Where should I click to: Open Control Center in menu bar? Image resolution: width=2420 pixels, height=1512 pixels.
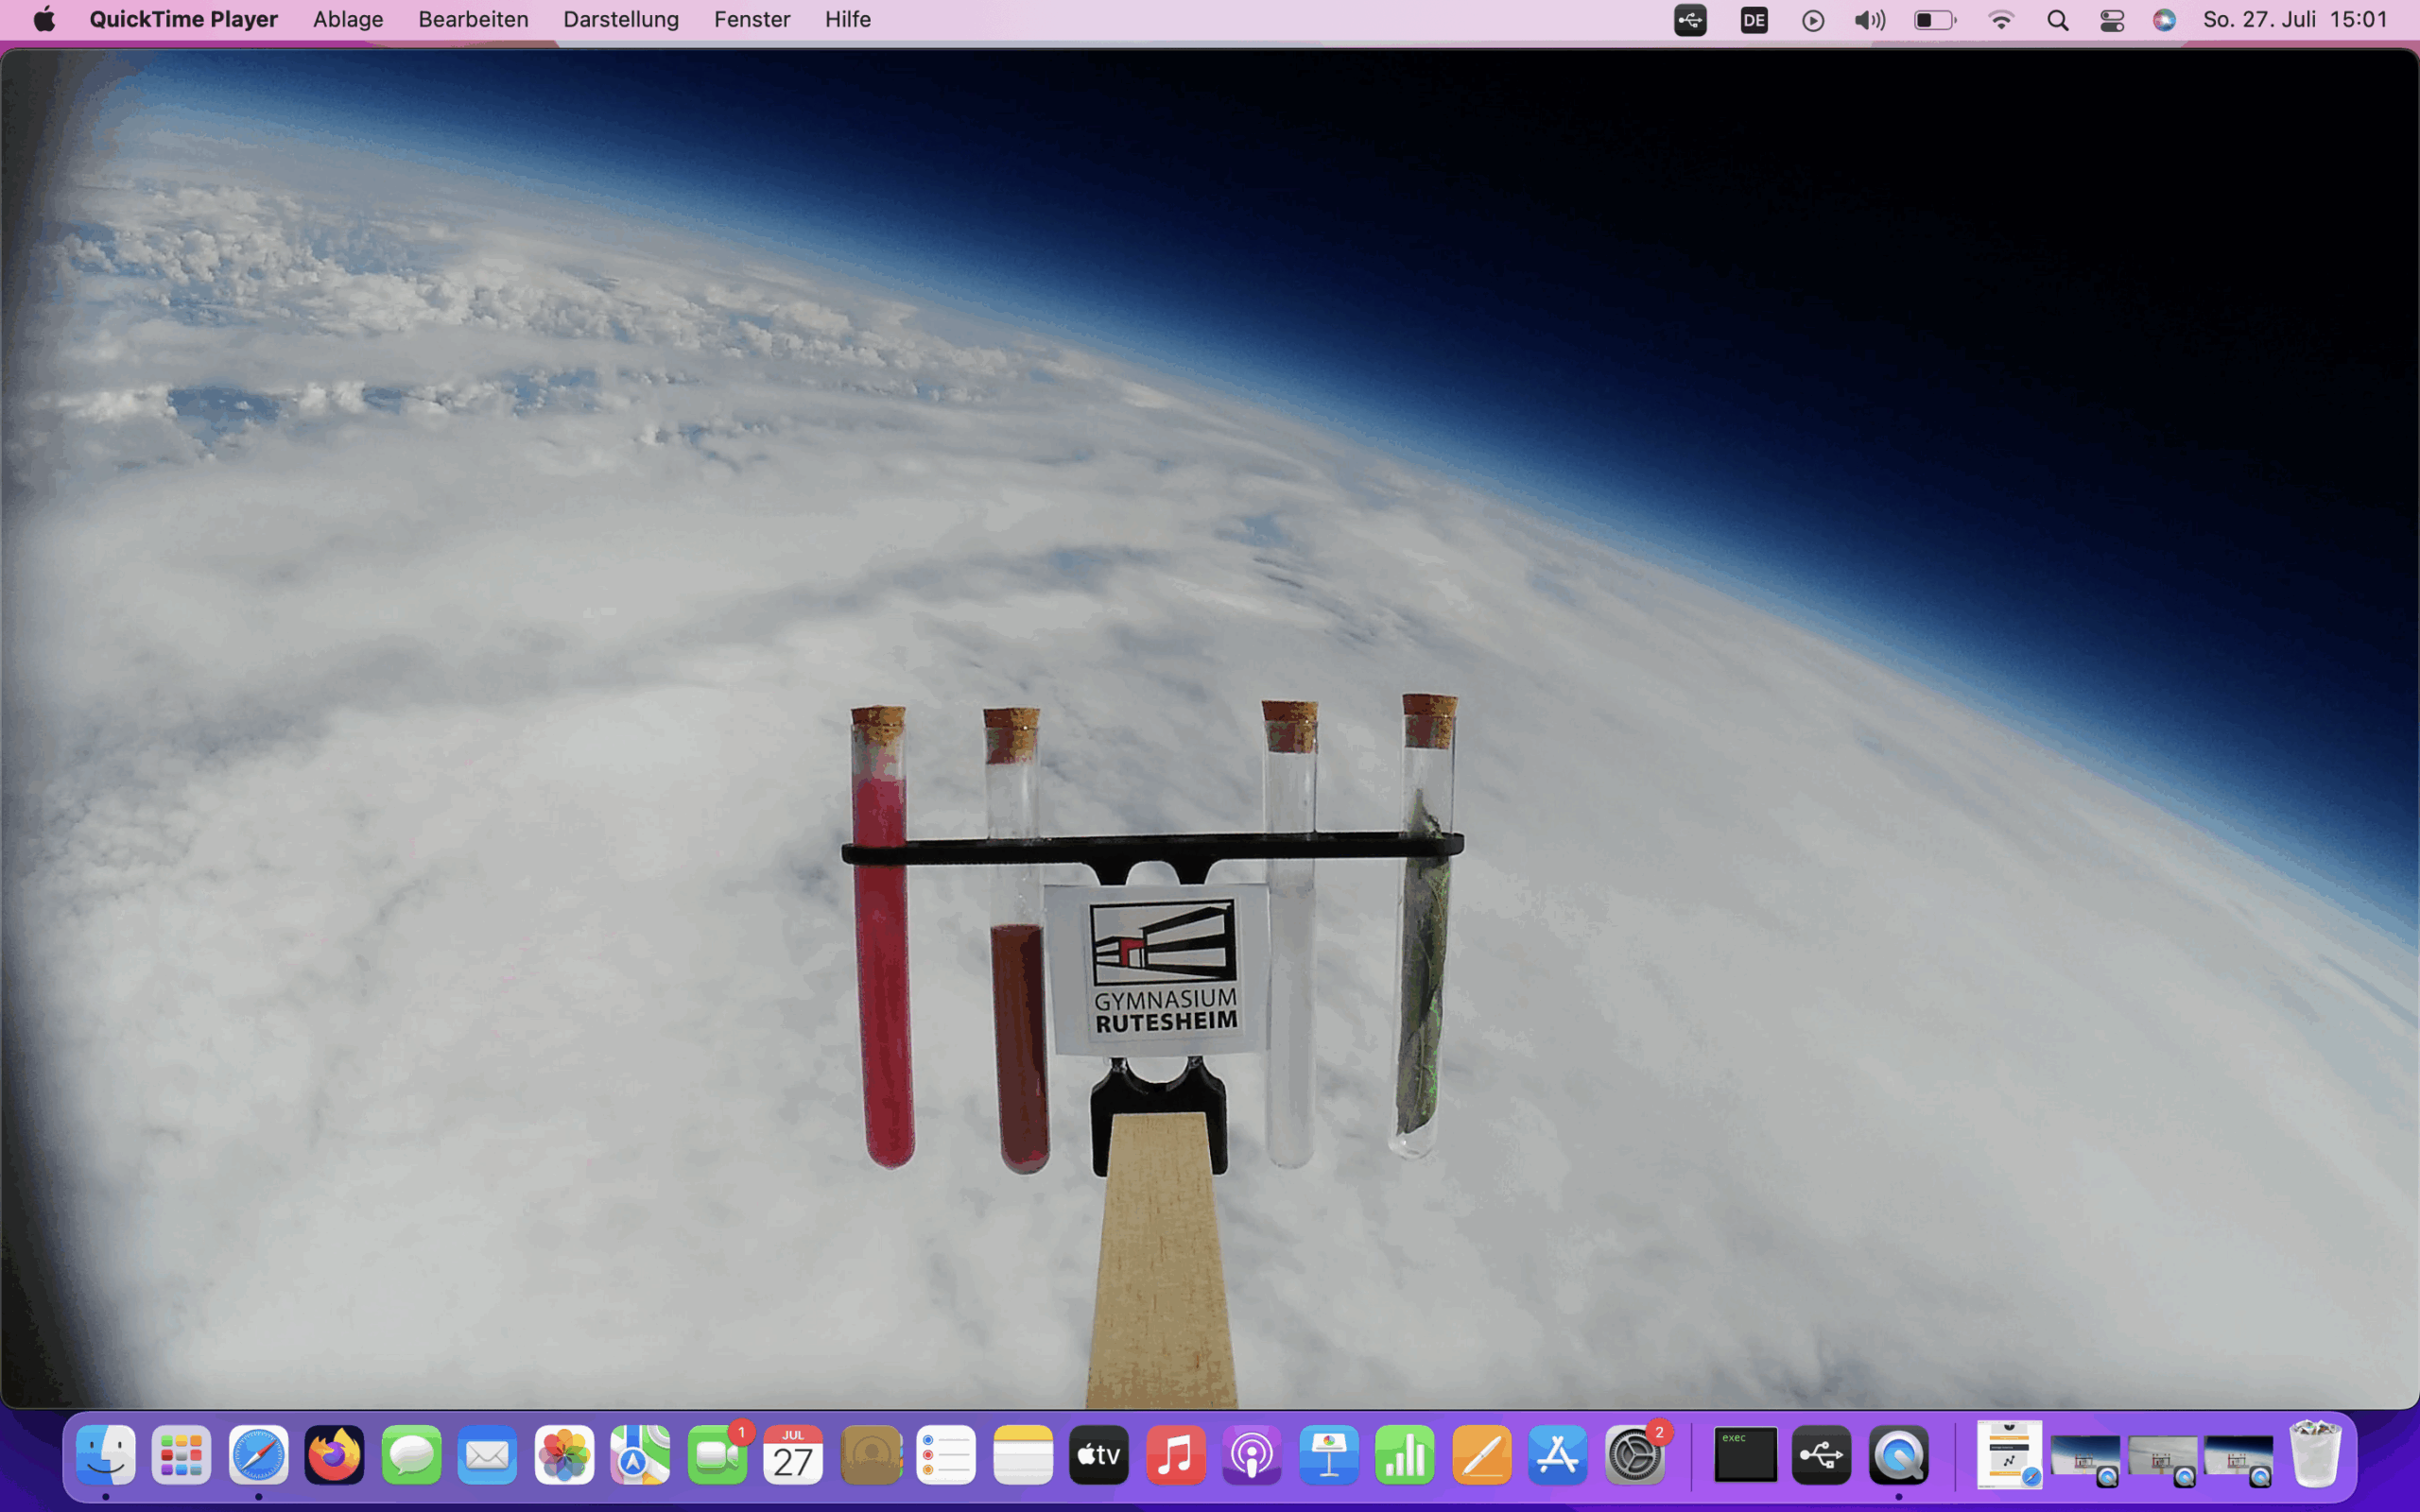2111,20
